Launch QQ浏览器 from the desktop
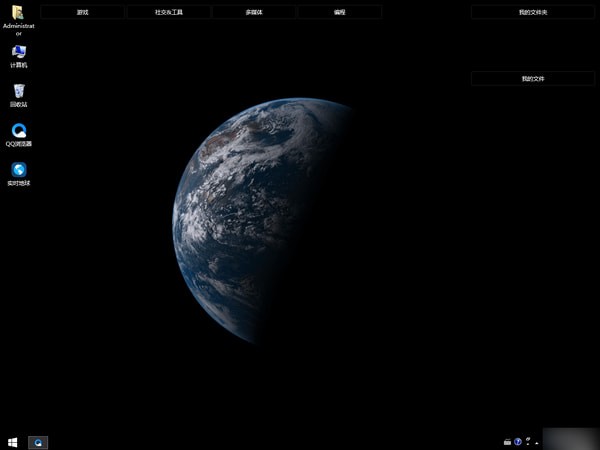600x450 pixels. (x=18, y=131)
